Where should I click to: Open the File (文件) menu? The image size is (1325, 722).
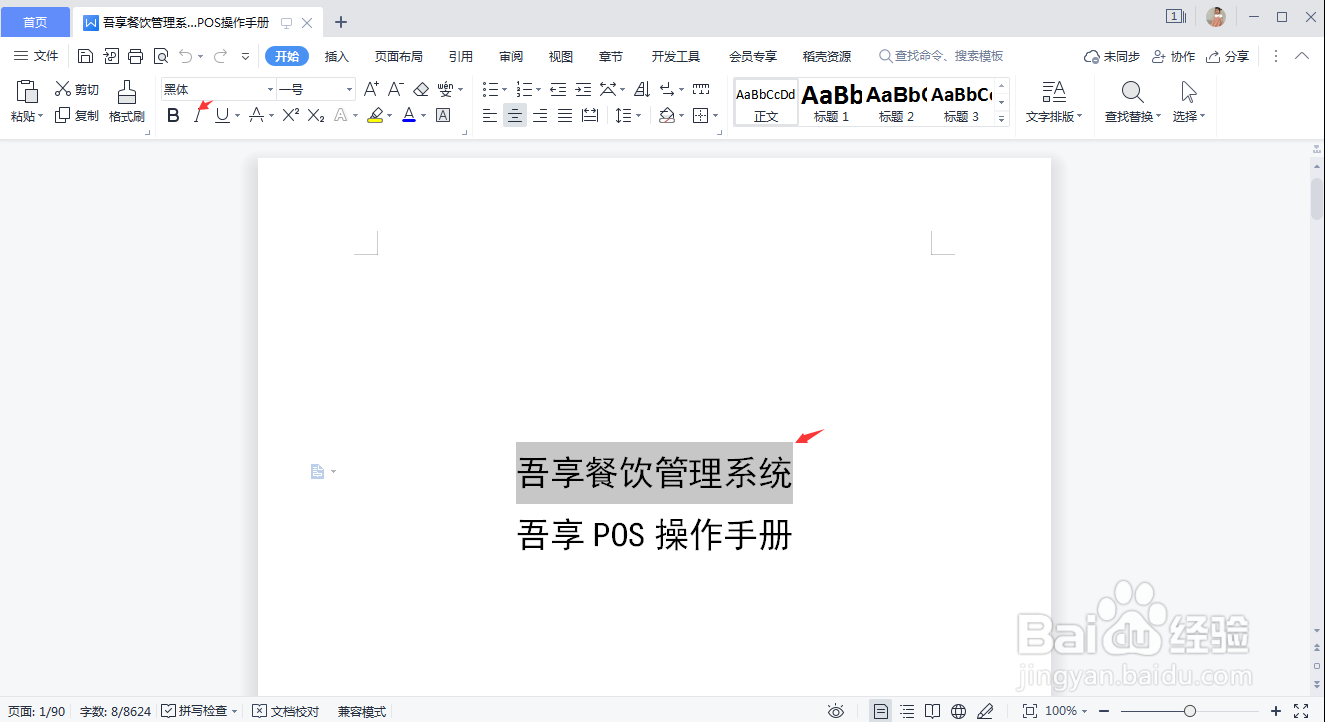tap(36, 56)
